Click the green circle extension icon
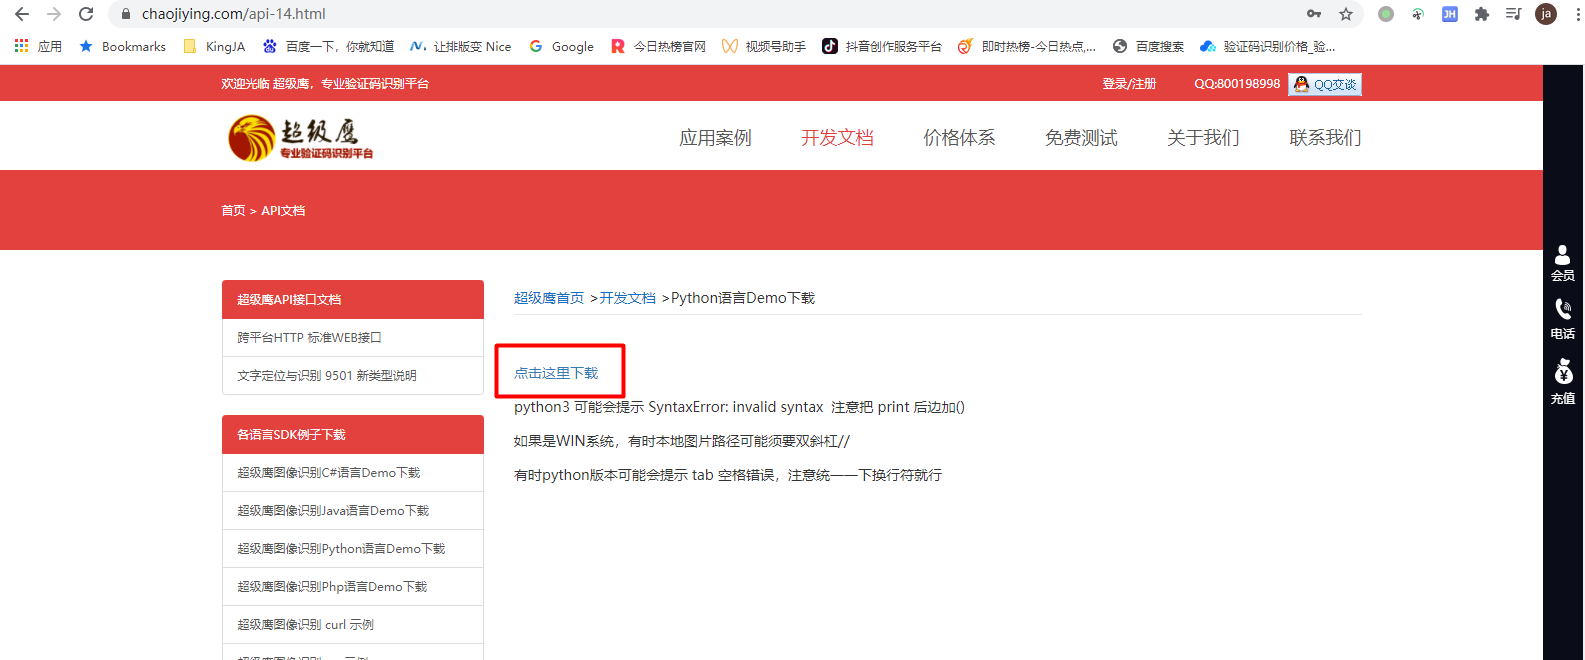1585x660 pixels. point(1386,14)
